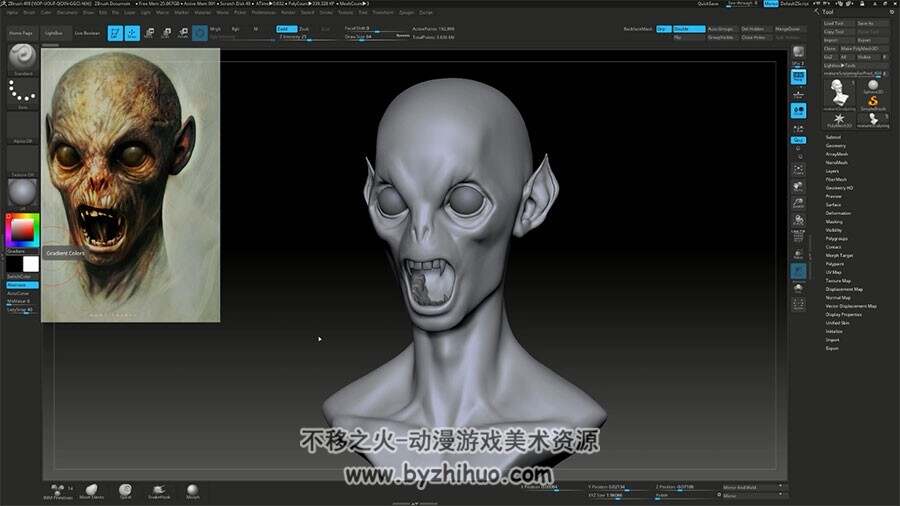Expand the Morph Target subpalette
This screenshot has width=900, height=506.
[x=839, y=255]
